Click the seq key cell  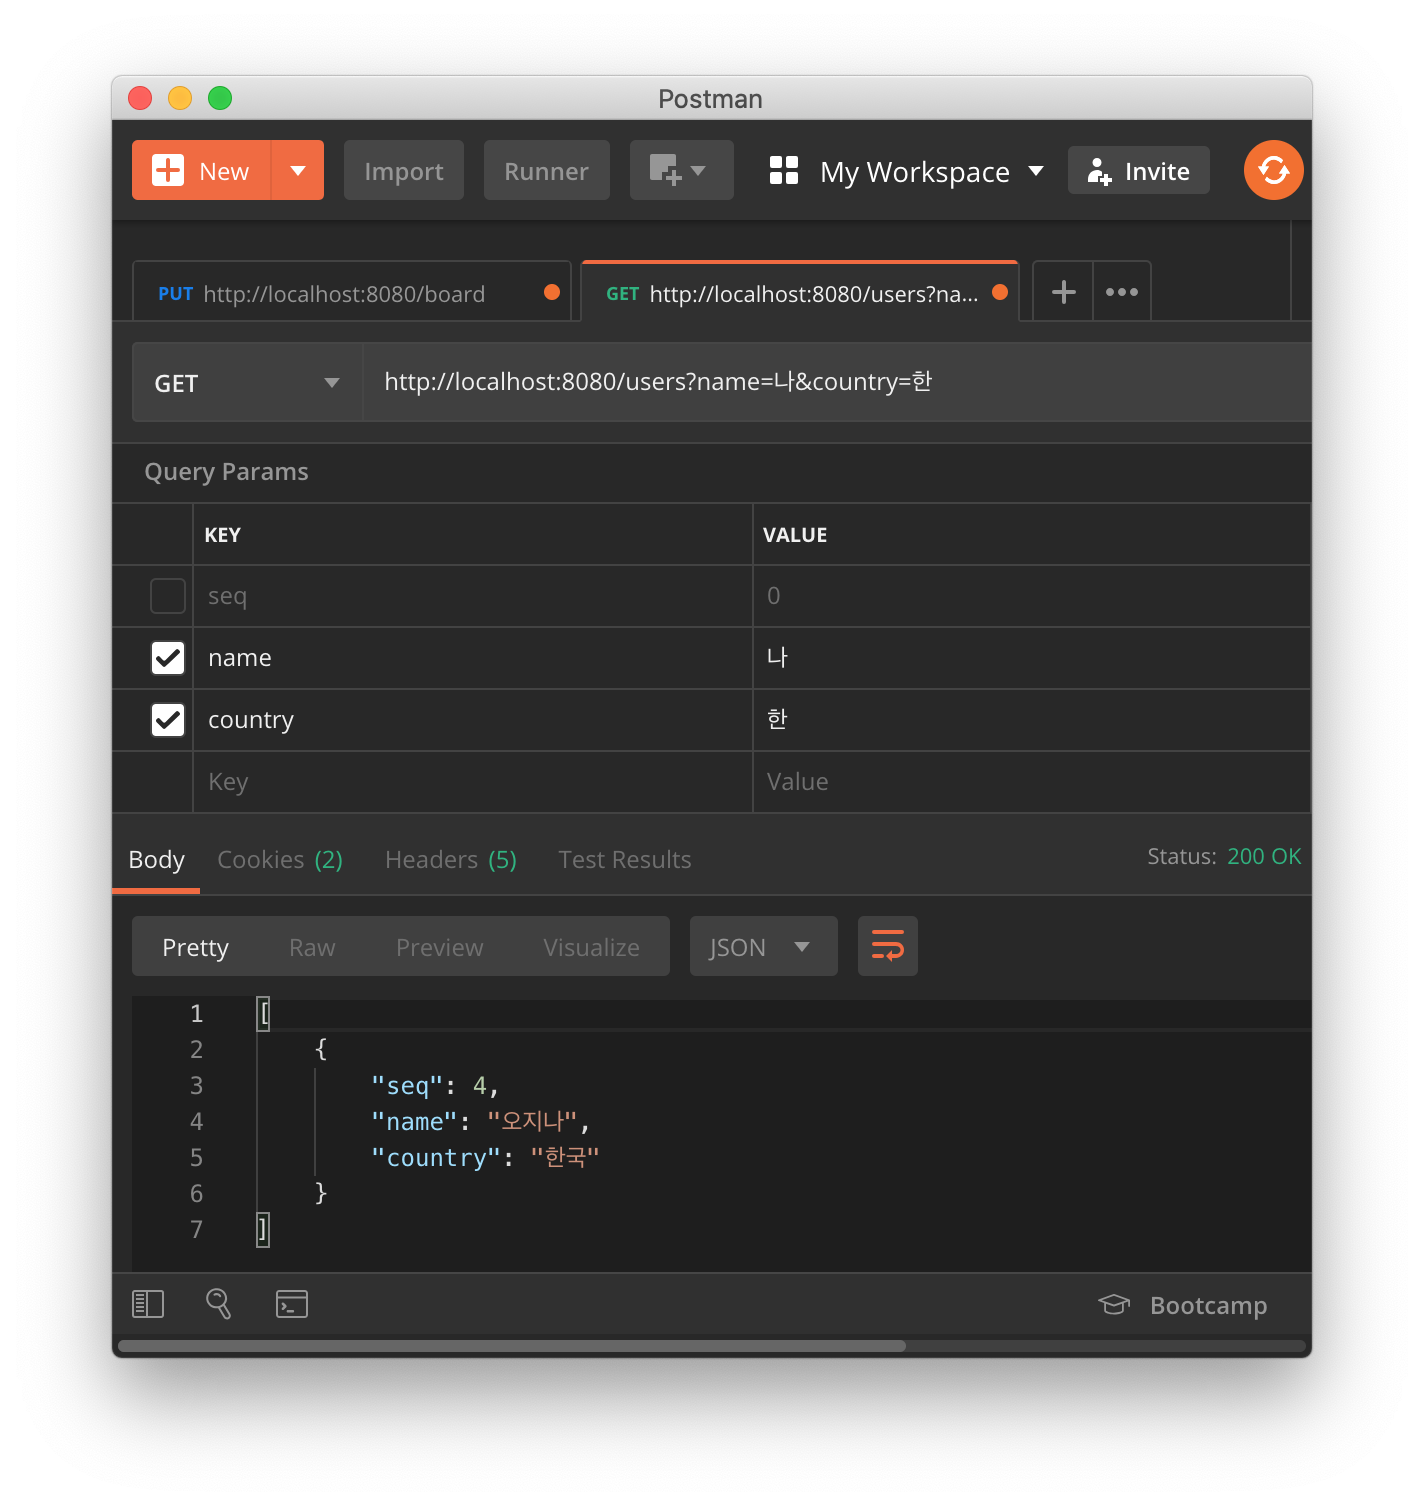472,596
